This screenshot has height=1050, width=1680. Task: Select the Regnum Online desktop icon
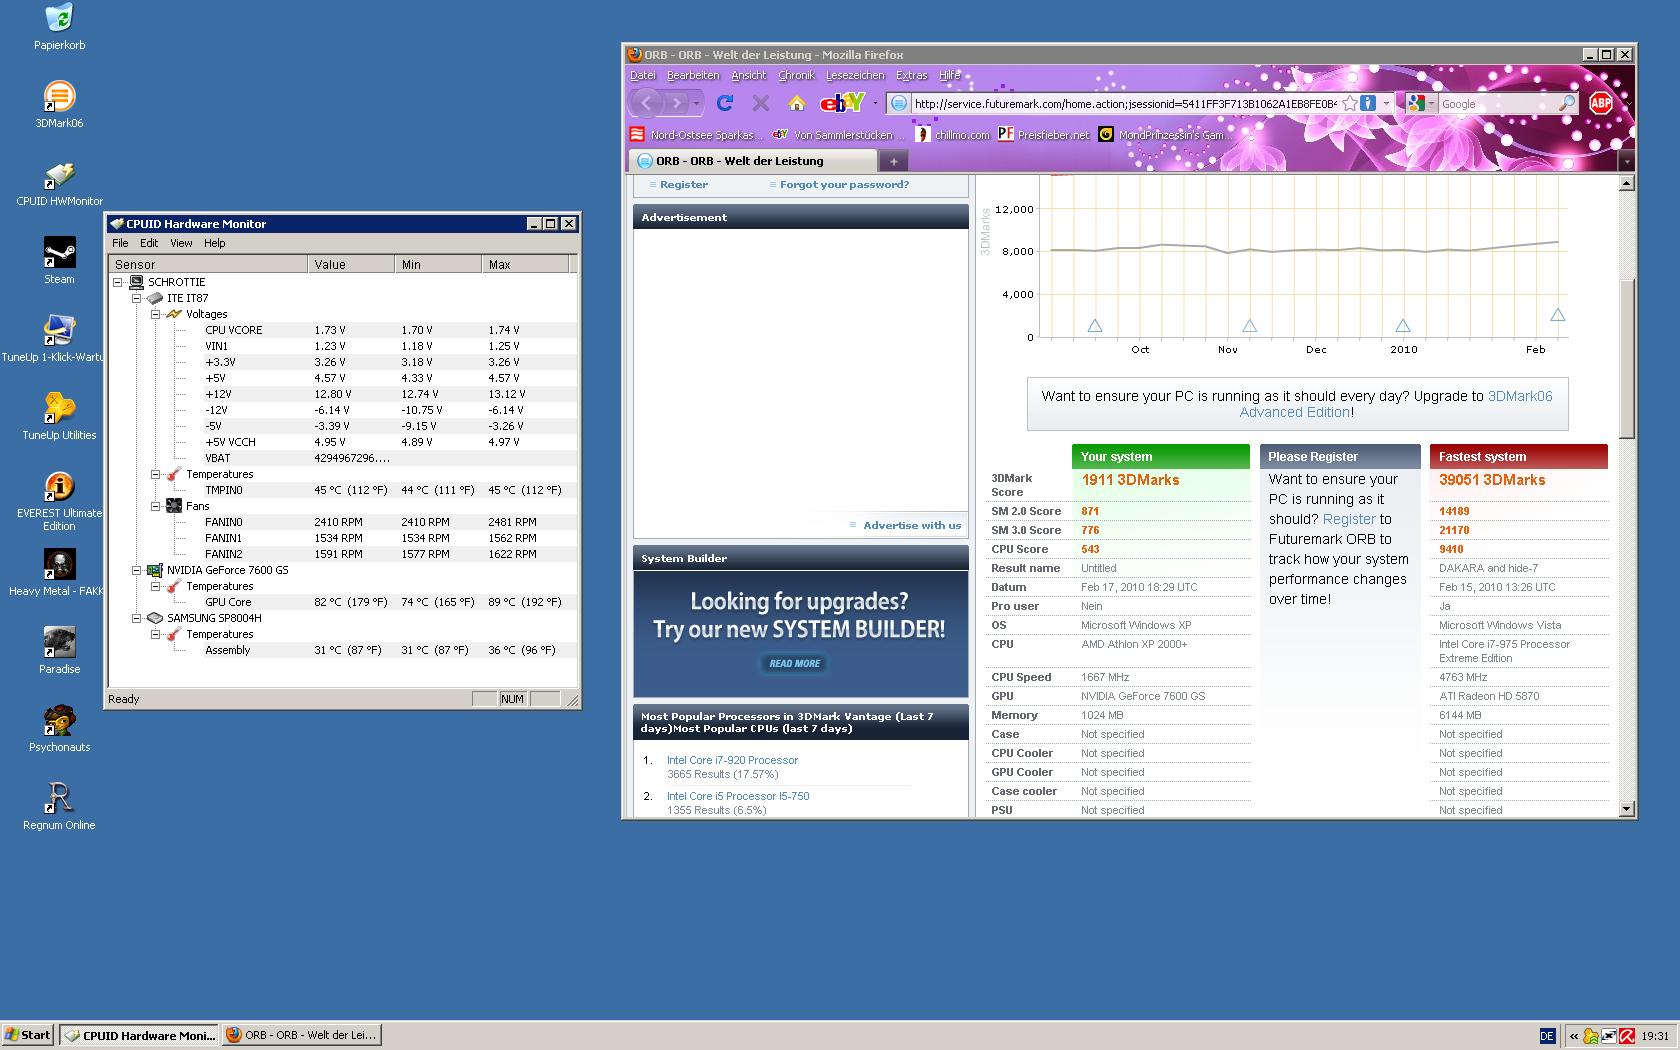pyautogui.click(x=59, y=807)
